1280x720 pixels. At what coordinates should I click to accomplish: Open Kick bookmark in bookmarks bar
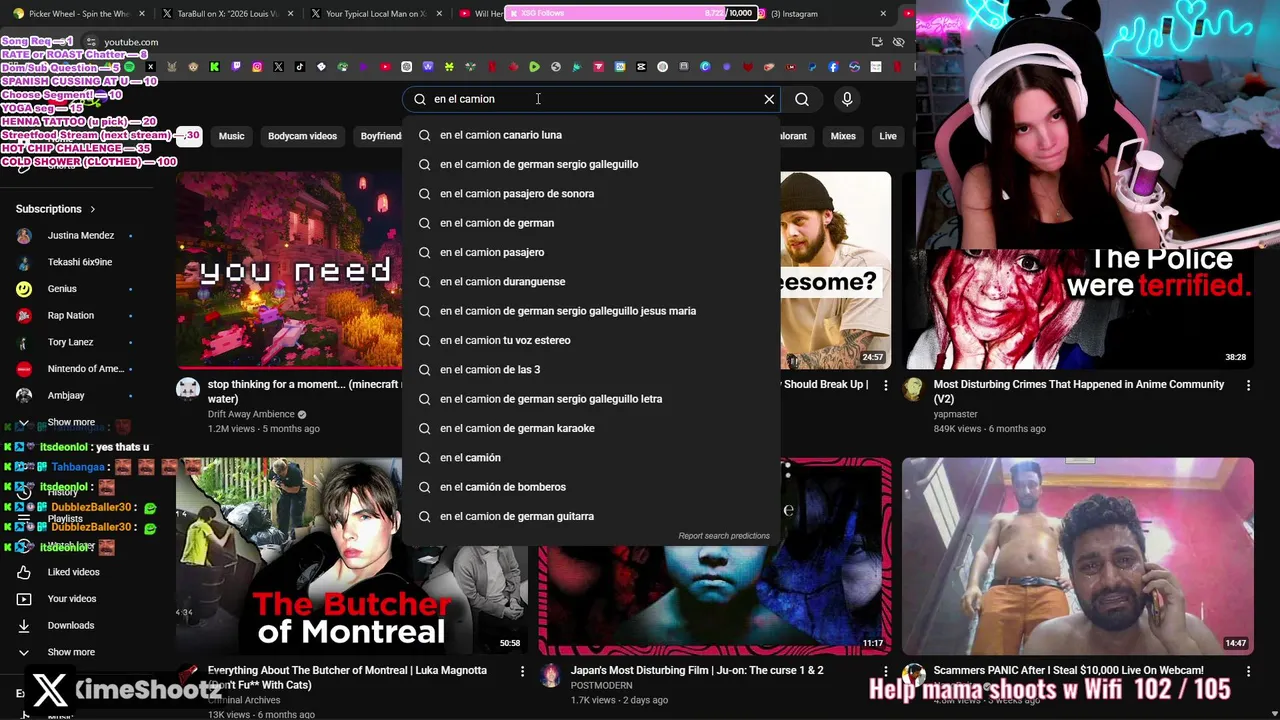214,67
